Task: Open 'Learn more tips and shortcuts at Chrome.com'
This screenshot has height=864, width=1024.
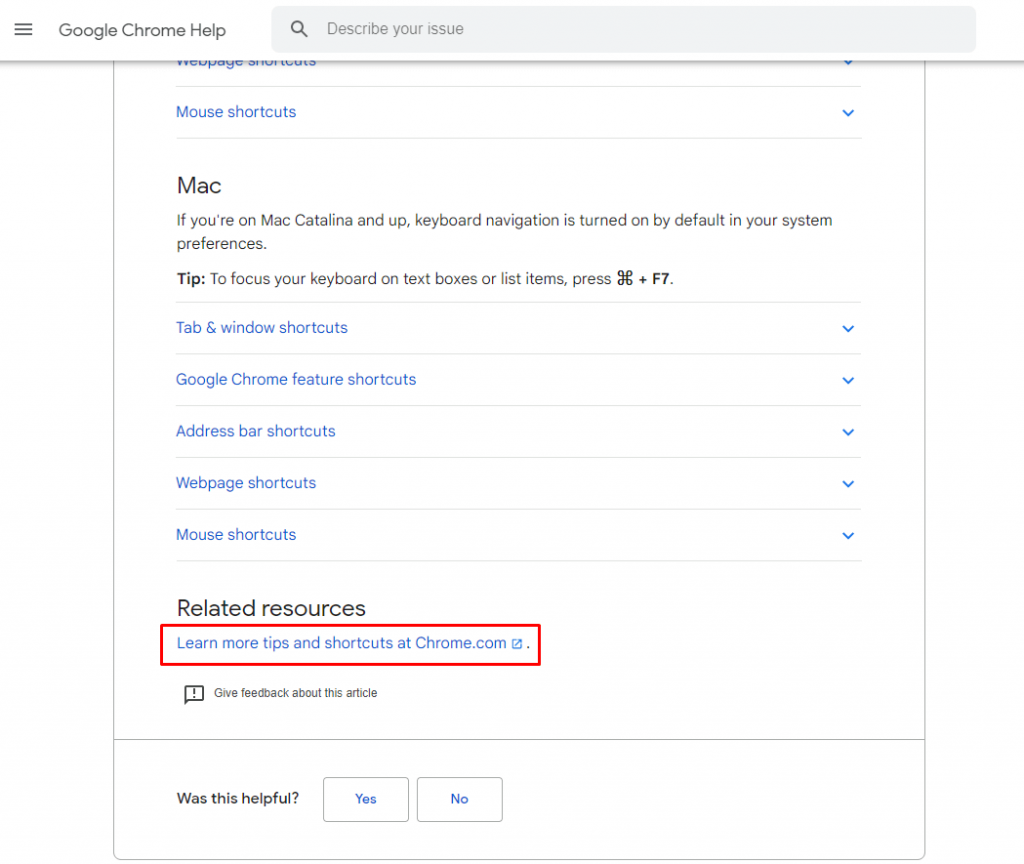Action: tap(342, 643)
